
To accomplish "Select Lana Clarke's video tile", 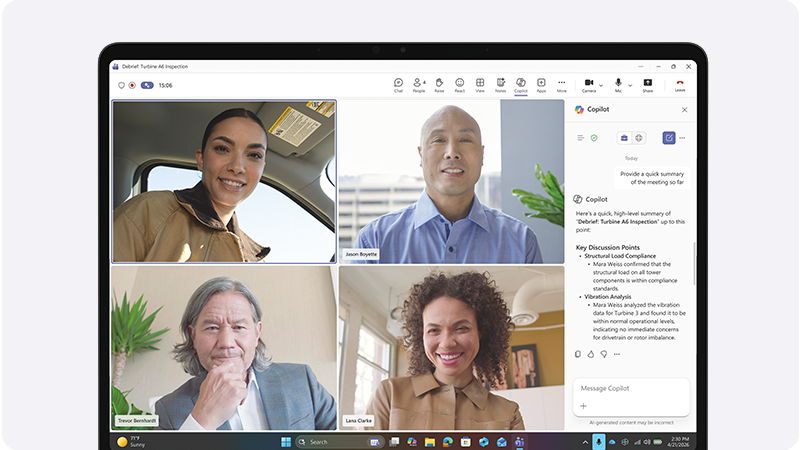I will [452, 348].
